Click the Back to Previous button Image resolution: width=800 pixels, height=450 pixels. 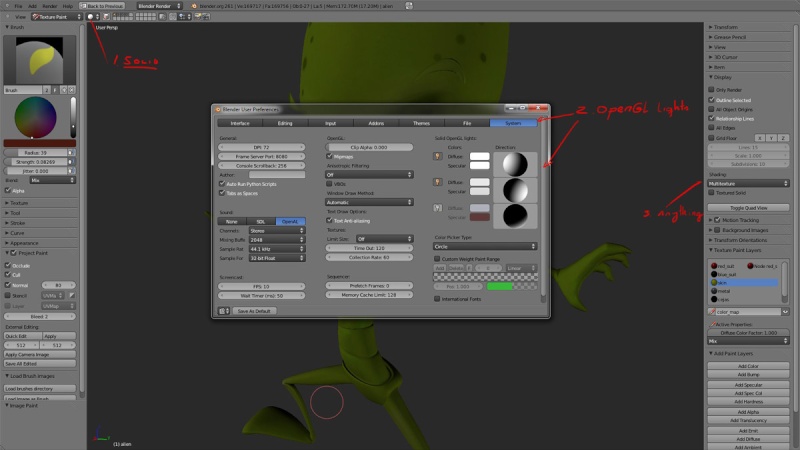(x=102, y=6)
